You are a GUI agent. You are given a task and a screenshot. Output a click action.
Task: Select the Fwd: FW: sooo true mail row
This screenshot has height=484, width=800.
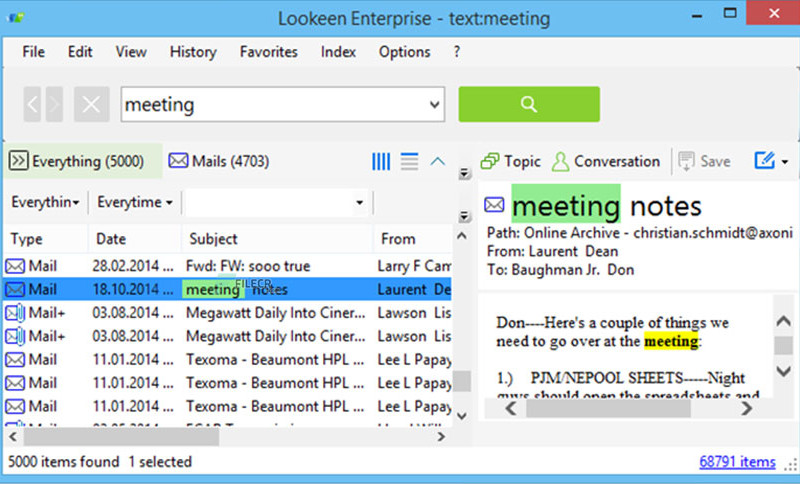(228, 266)
